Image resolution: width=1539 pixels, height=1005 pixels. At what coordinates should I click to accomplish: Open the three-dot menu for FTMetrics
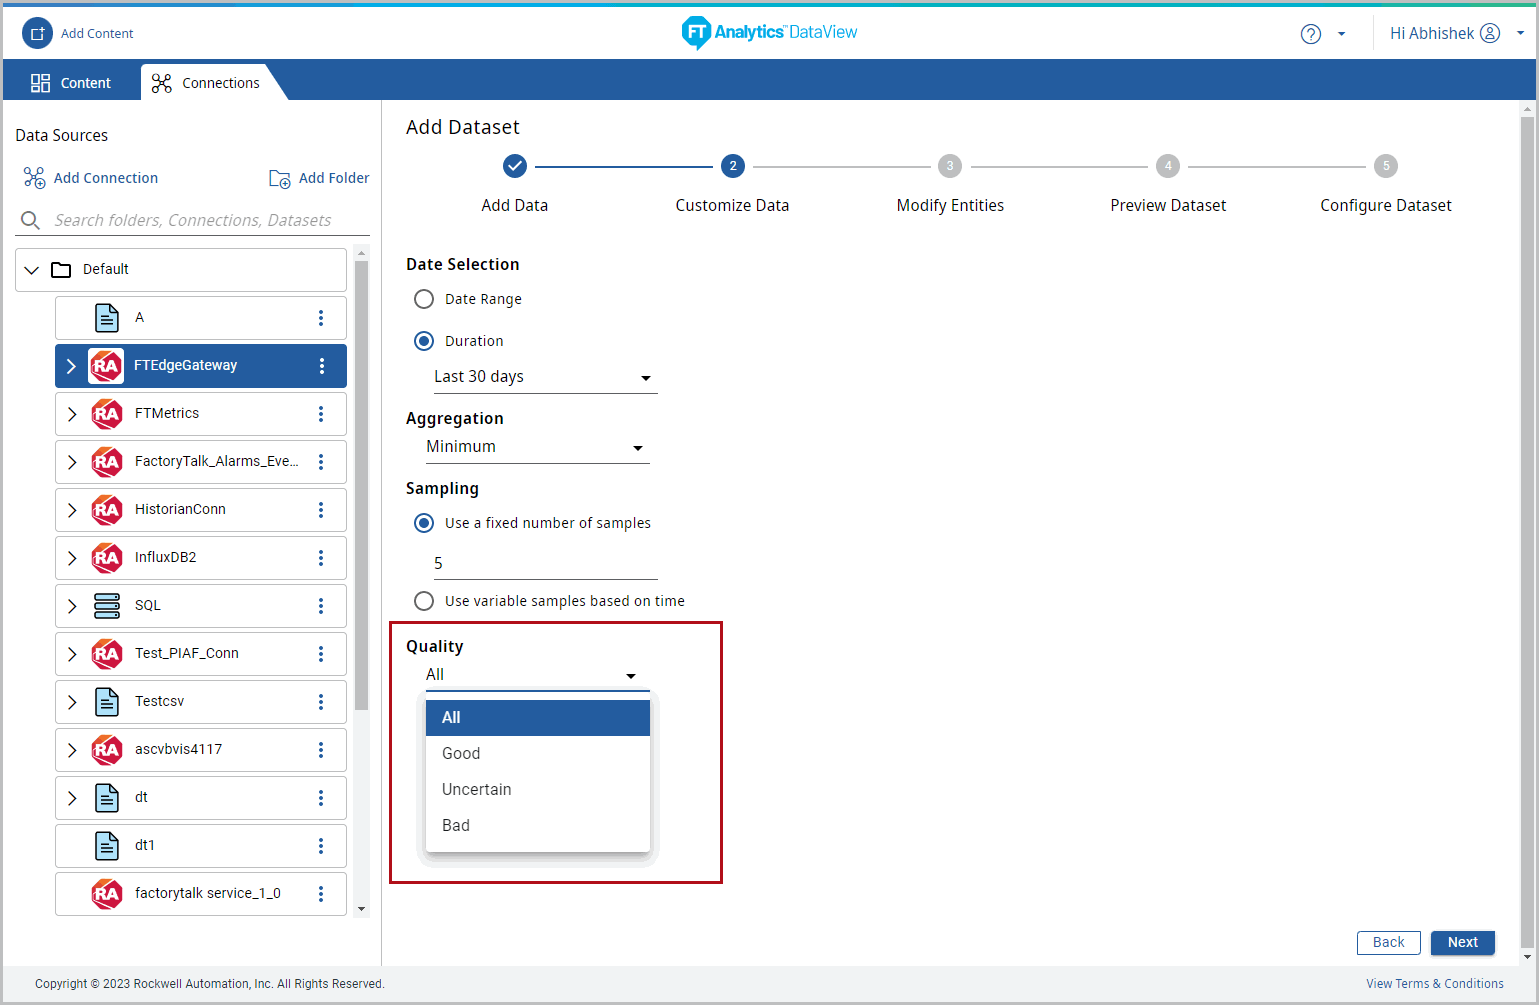coord(321,414)
